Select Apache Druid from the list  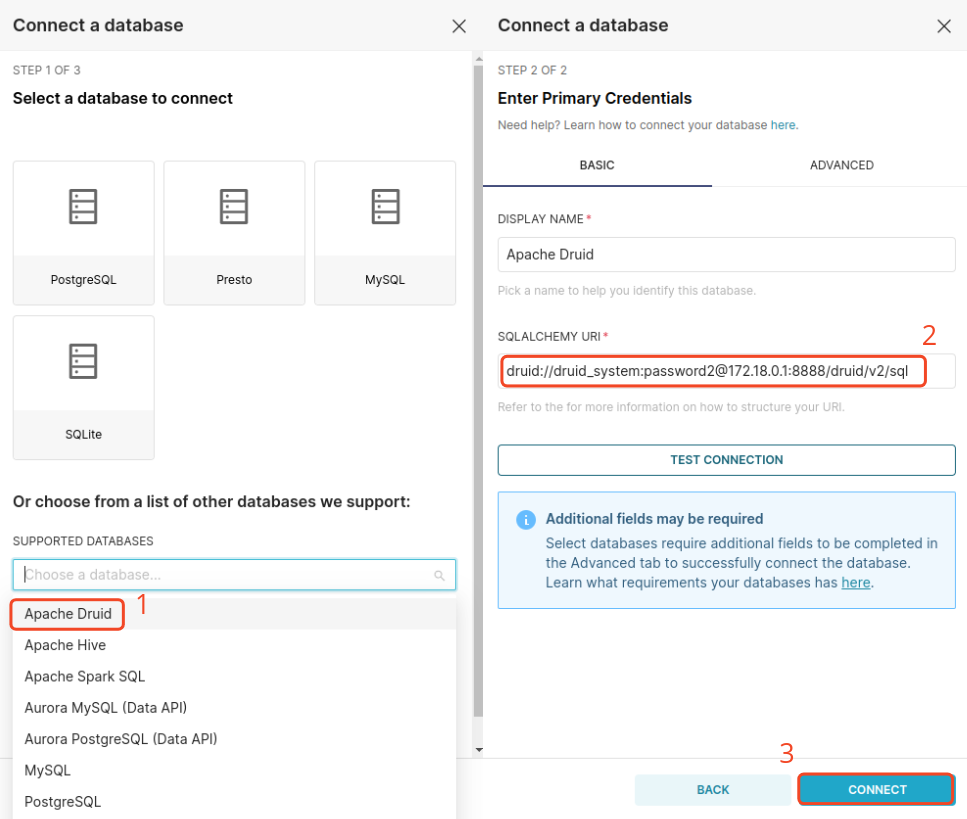(68, 614)
